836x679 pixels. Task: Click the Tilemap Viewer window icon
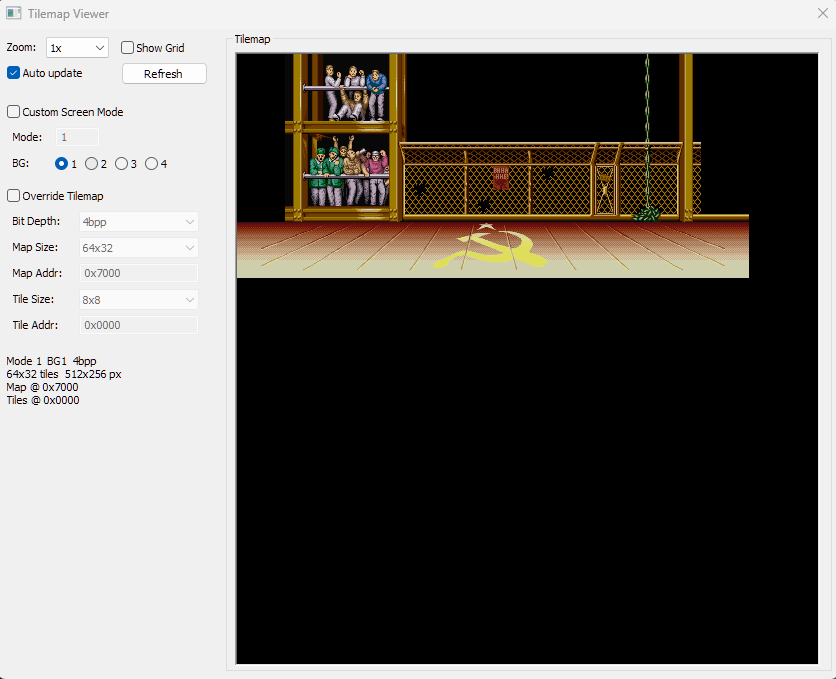[14, 13]
